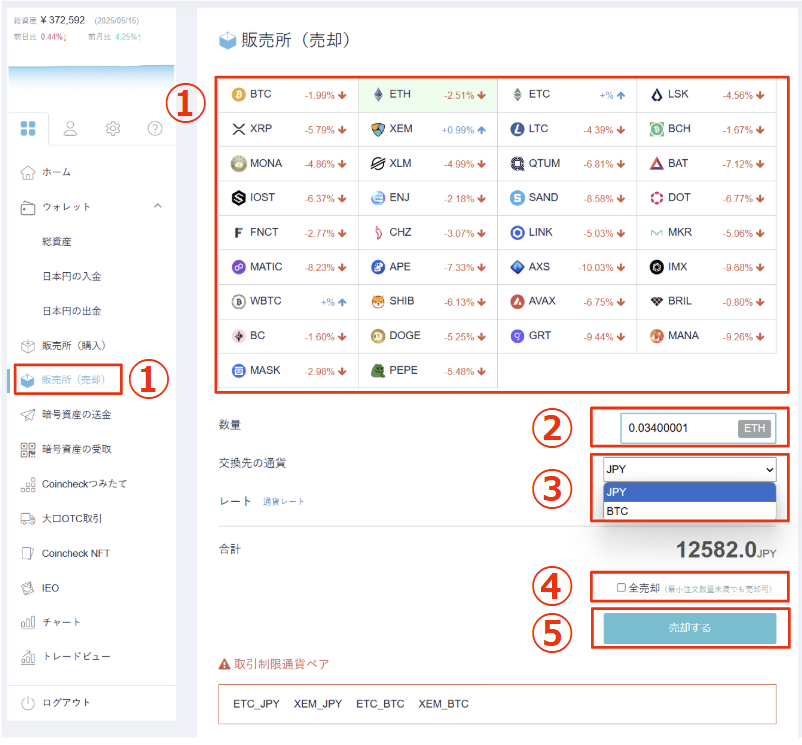Open 日本円の入金 menu item
The height and width of the screenshot is (745, 802).
[72, 277]
